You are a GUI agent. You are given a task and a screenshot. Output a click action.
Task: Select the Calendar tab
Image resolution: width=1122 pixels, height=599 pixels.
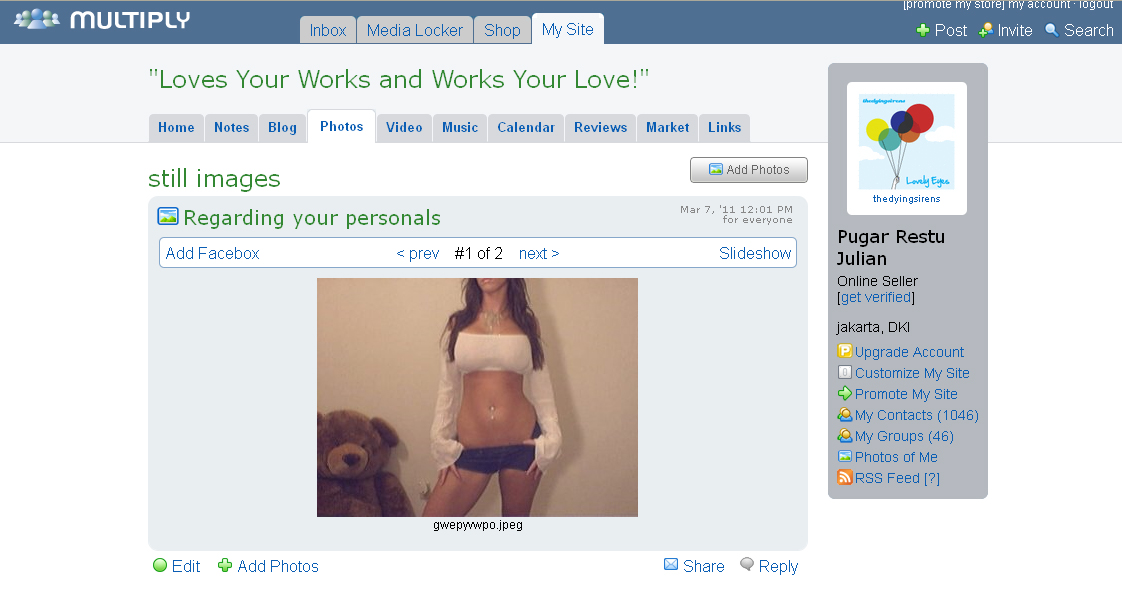526,128
